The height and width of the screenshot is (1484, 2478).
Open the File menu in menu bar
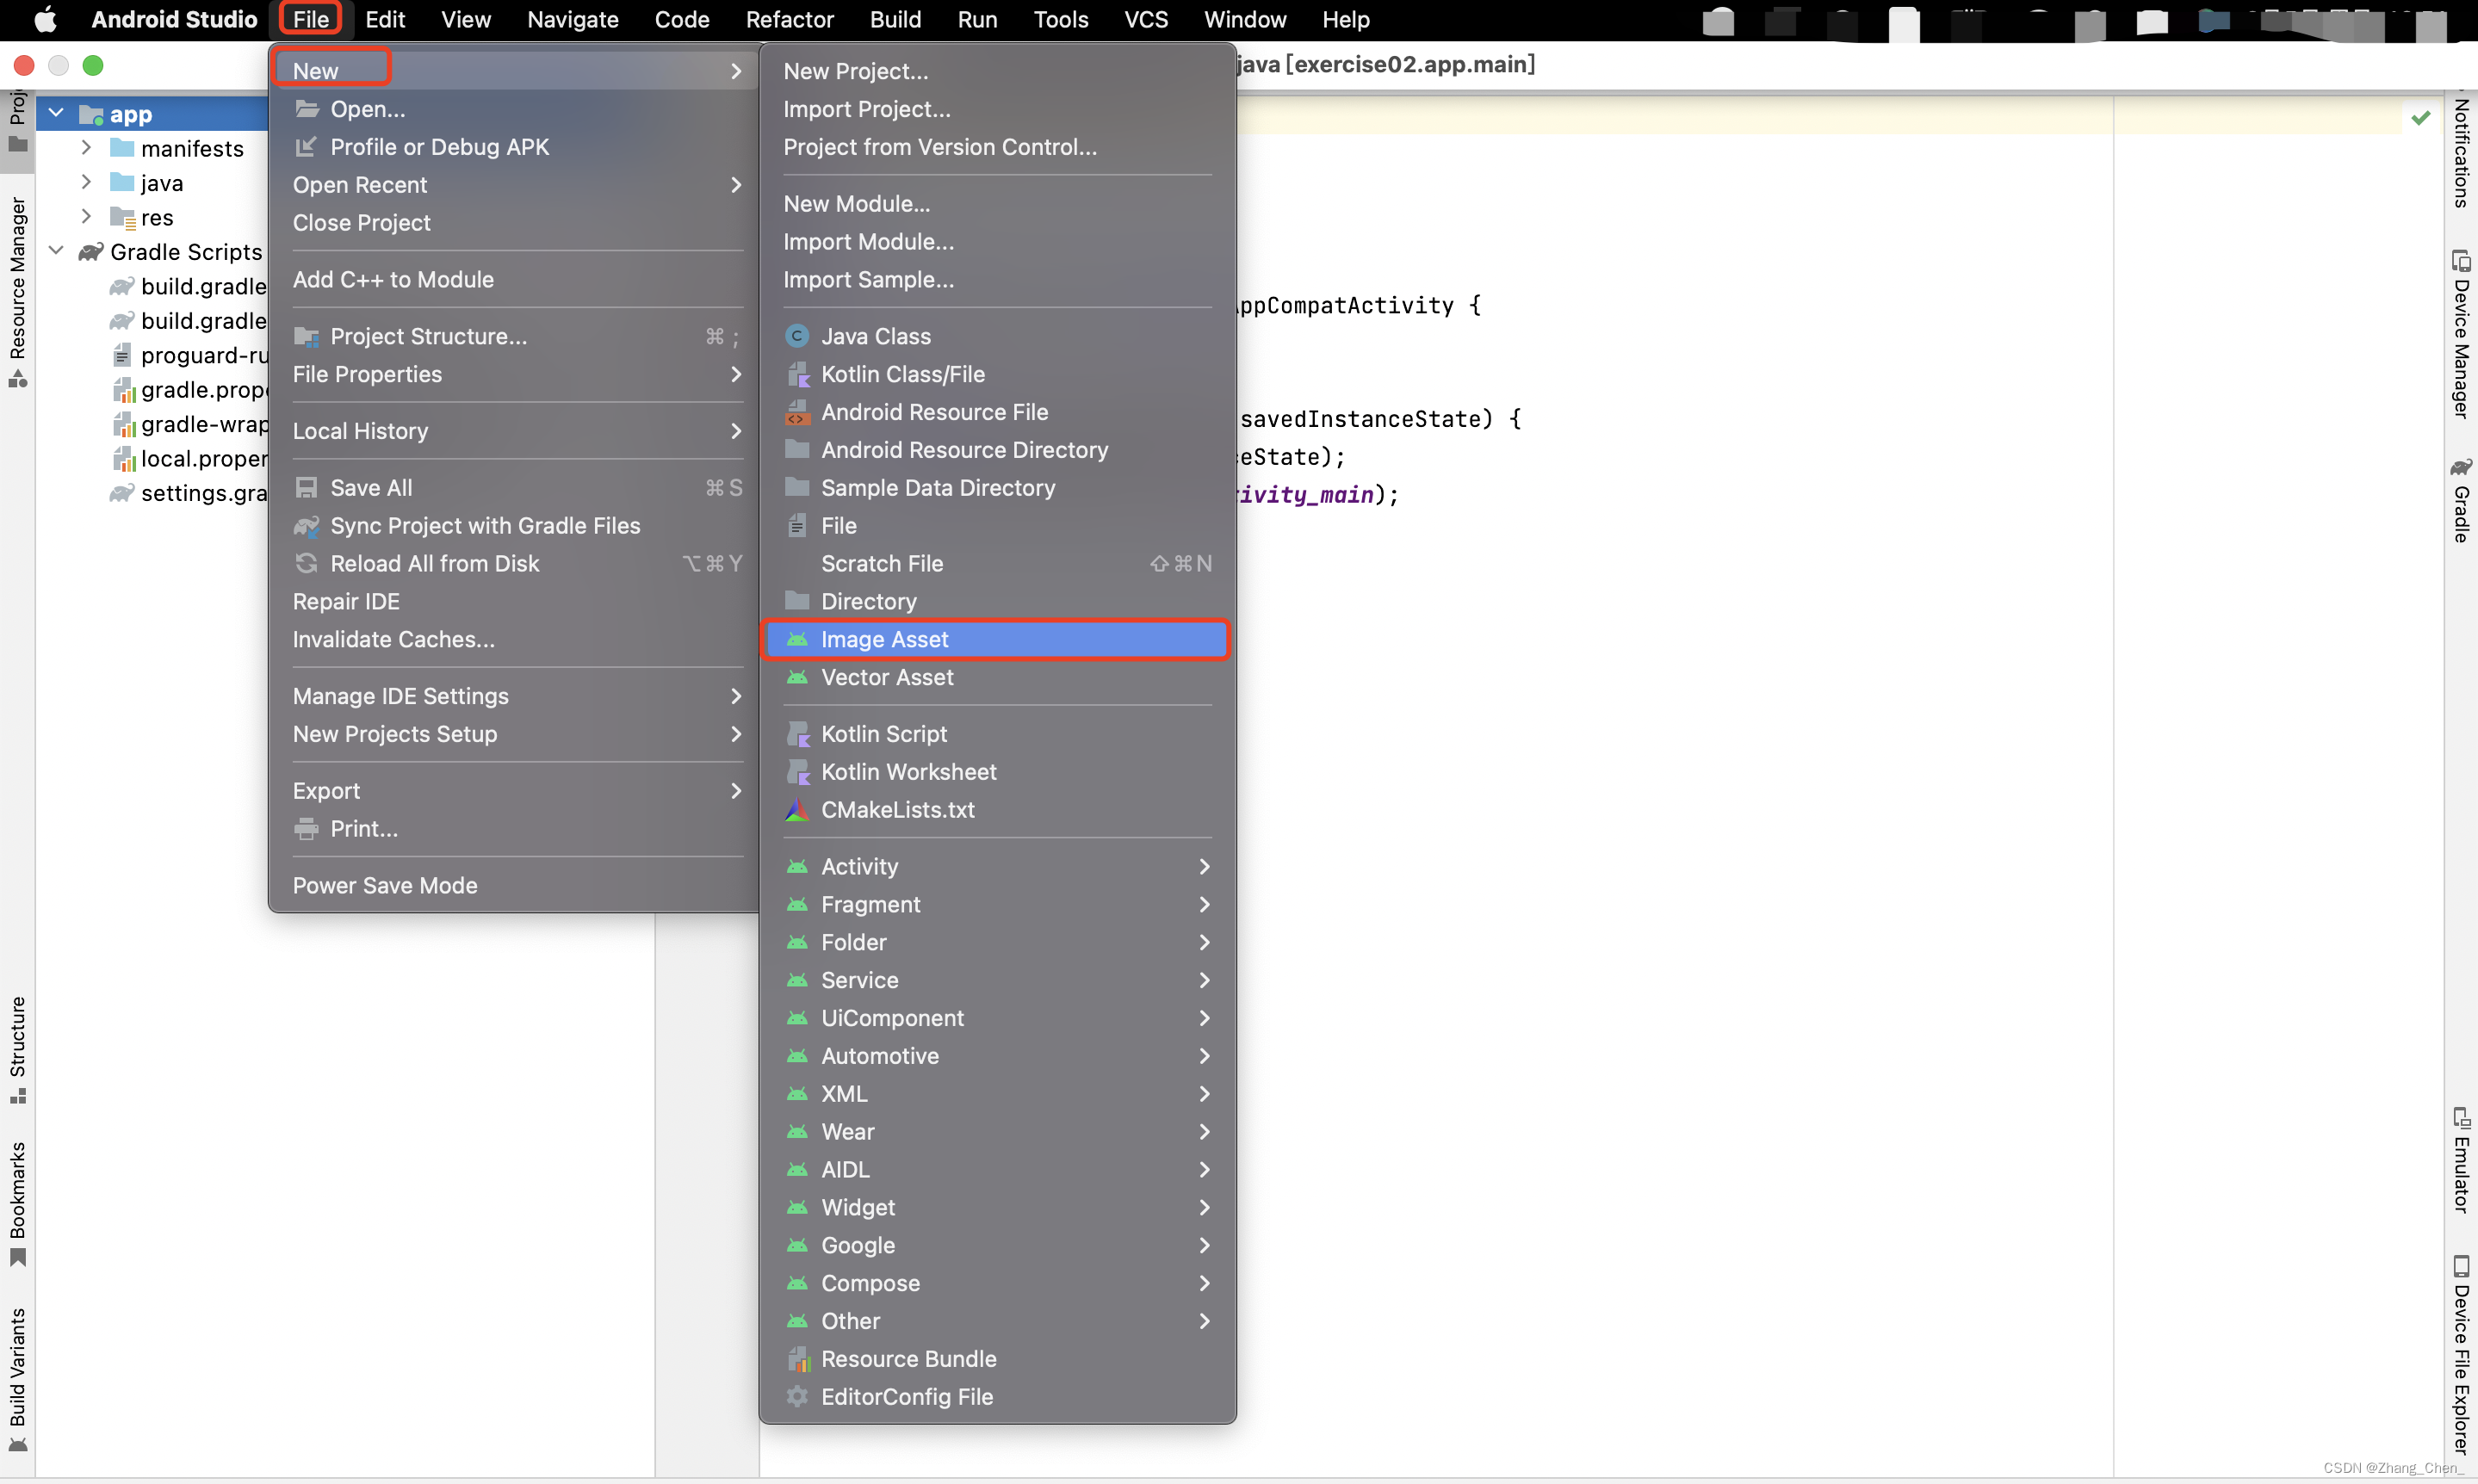[311, 20]
